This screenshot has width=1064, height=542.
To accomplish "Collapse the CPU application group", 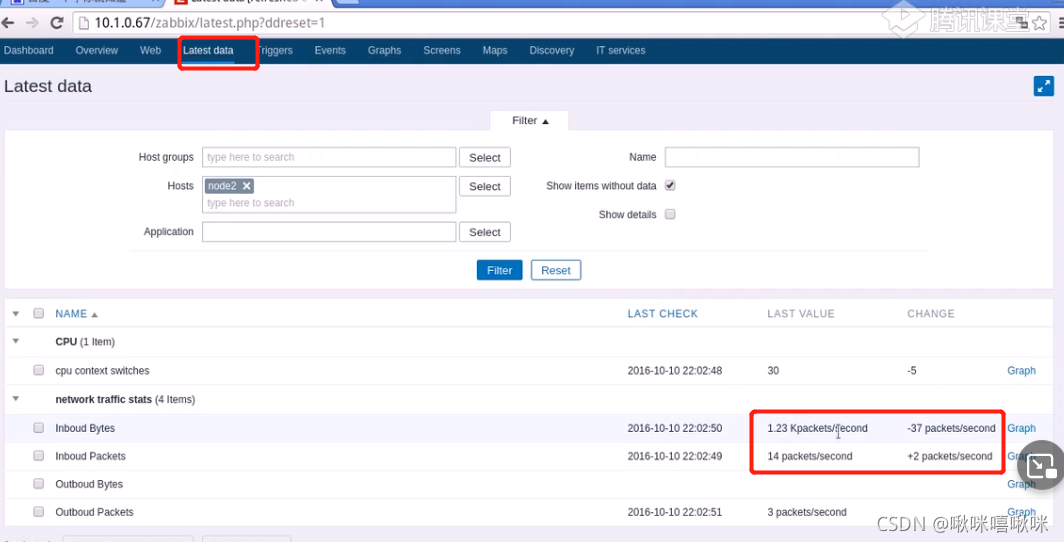I will pos(16,341).
